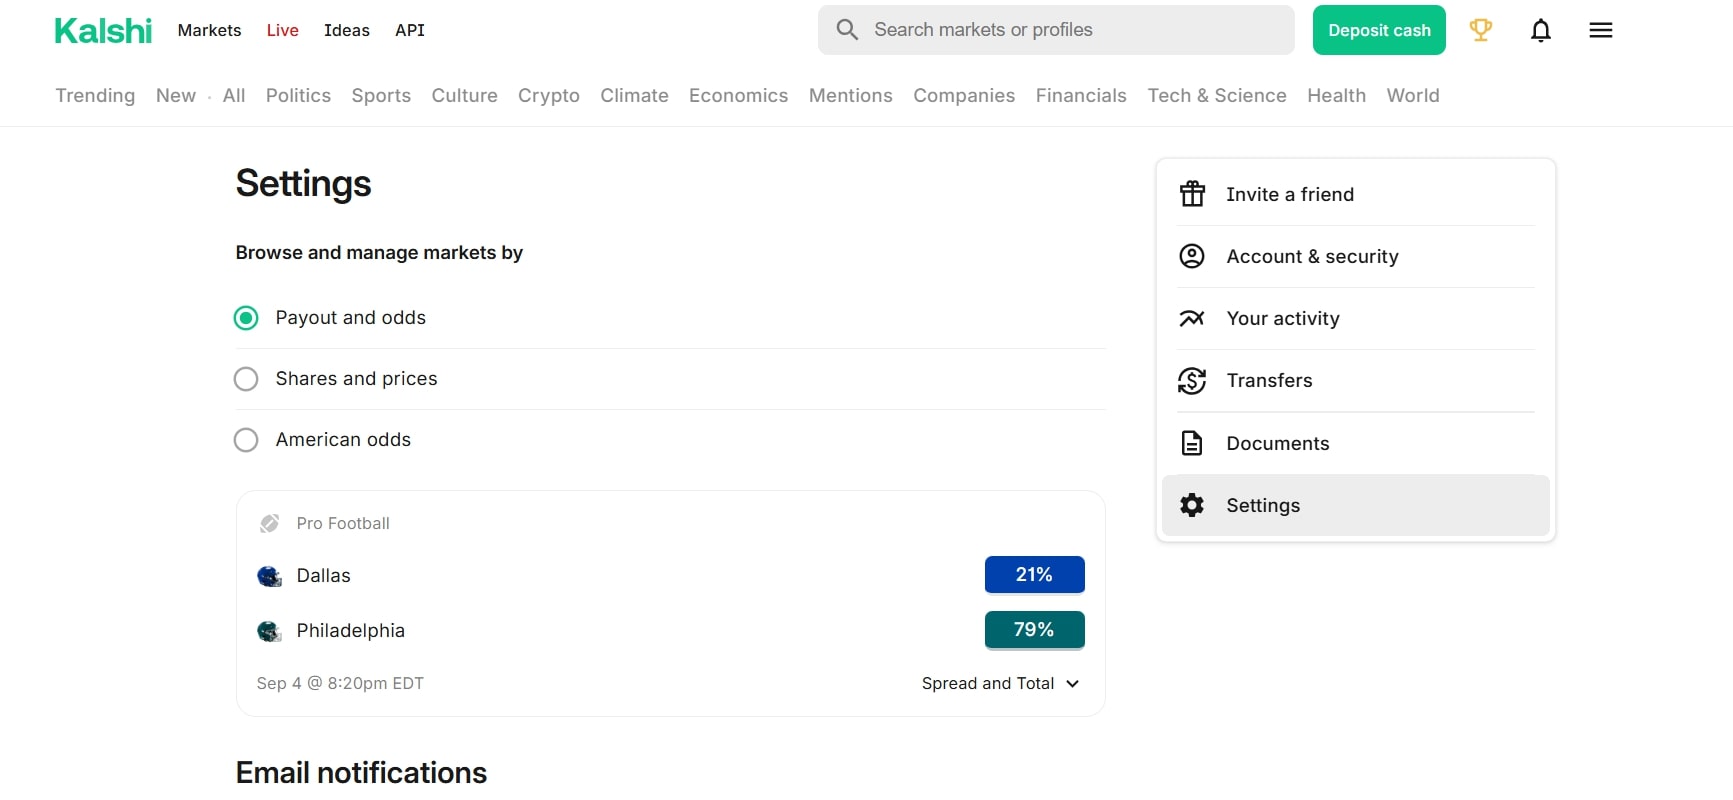Switch to New category
Image resolution: width=1733 pixels, height=800 pixels.
[176, 95]
